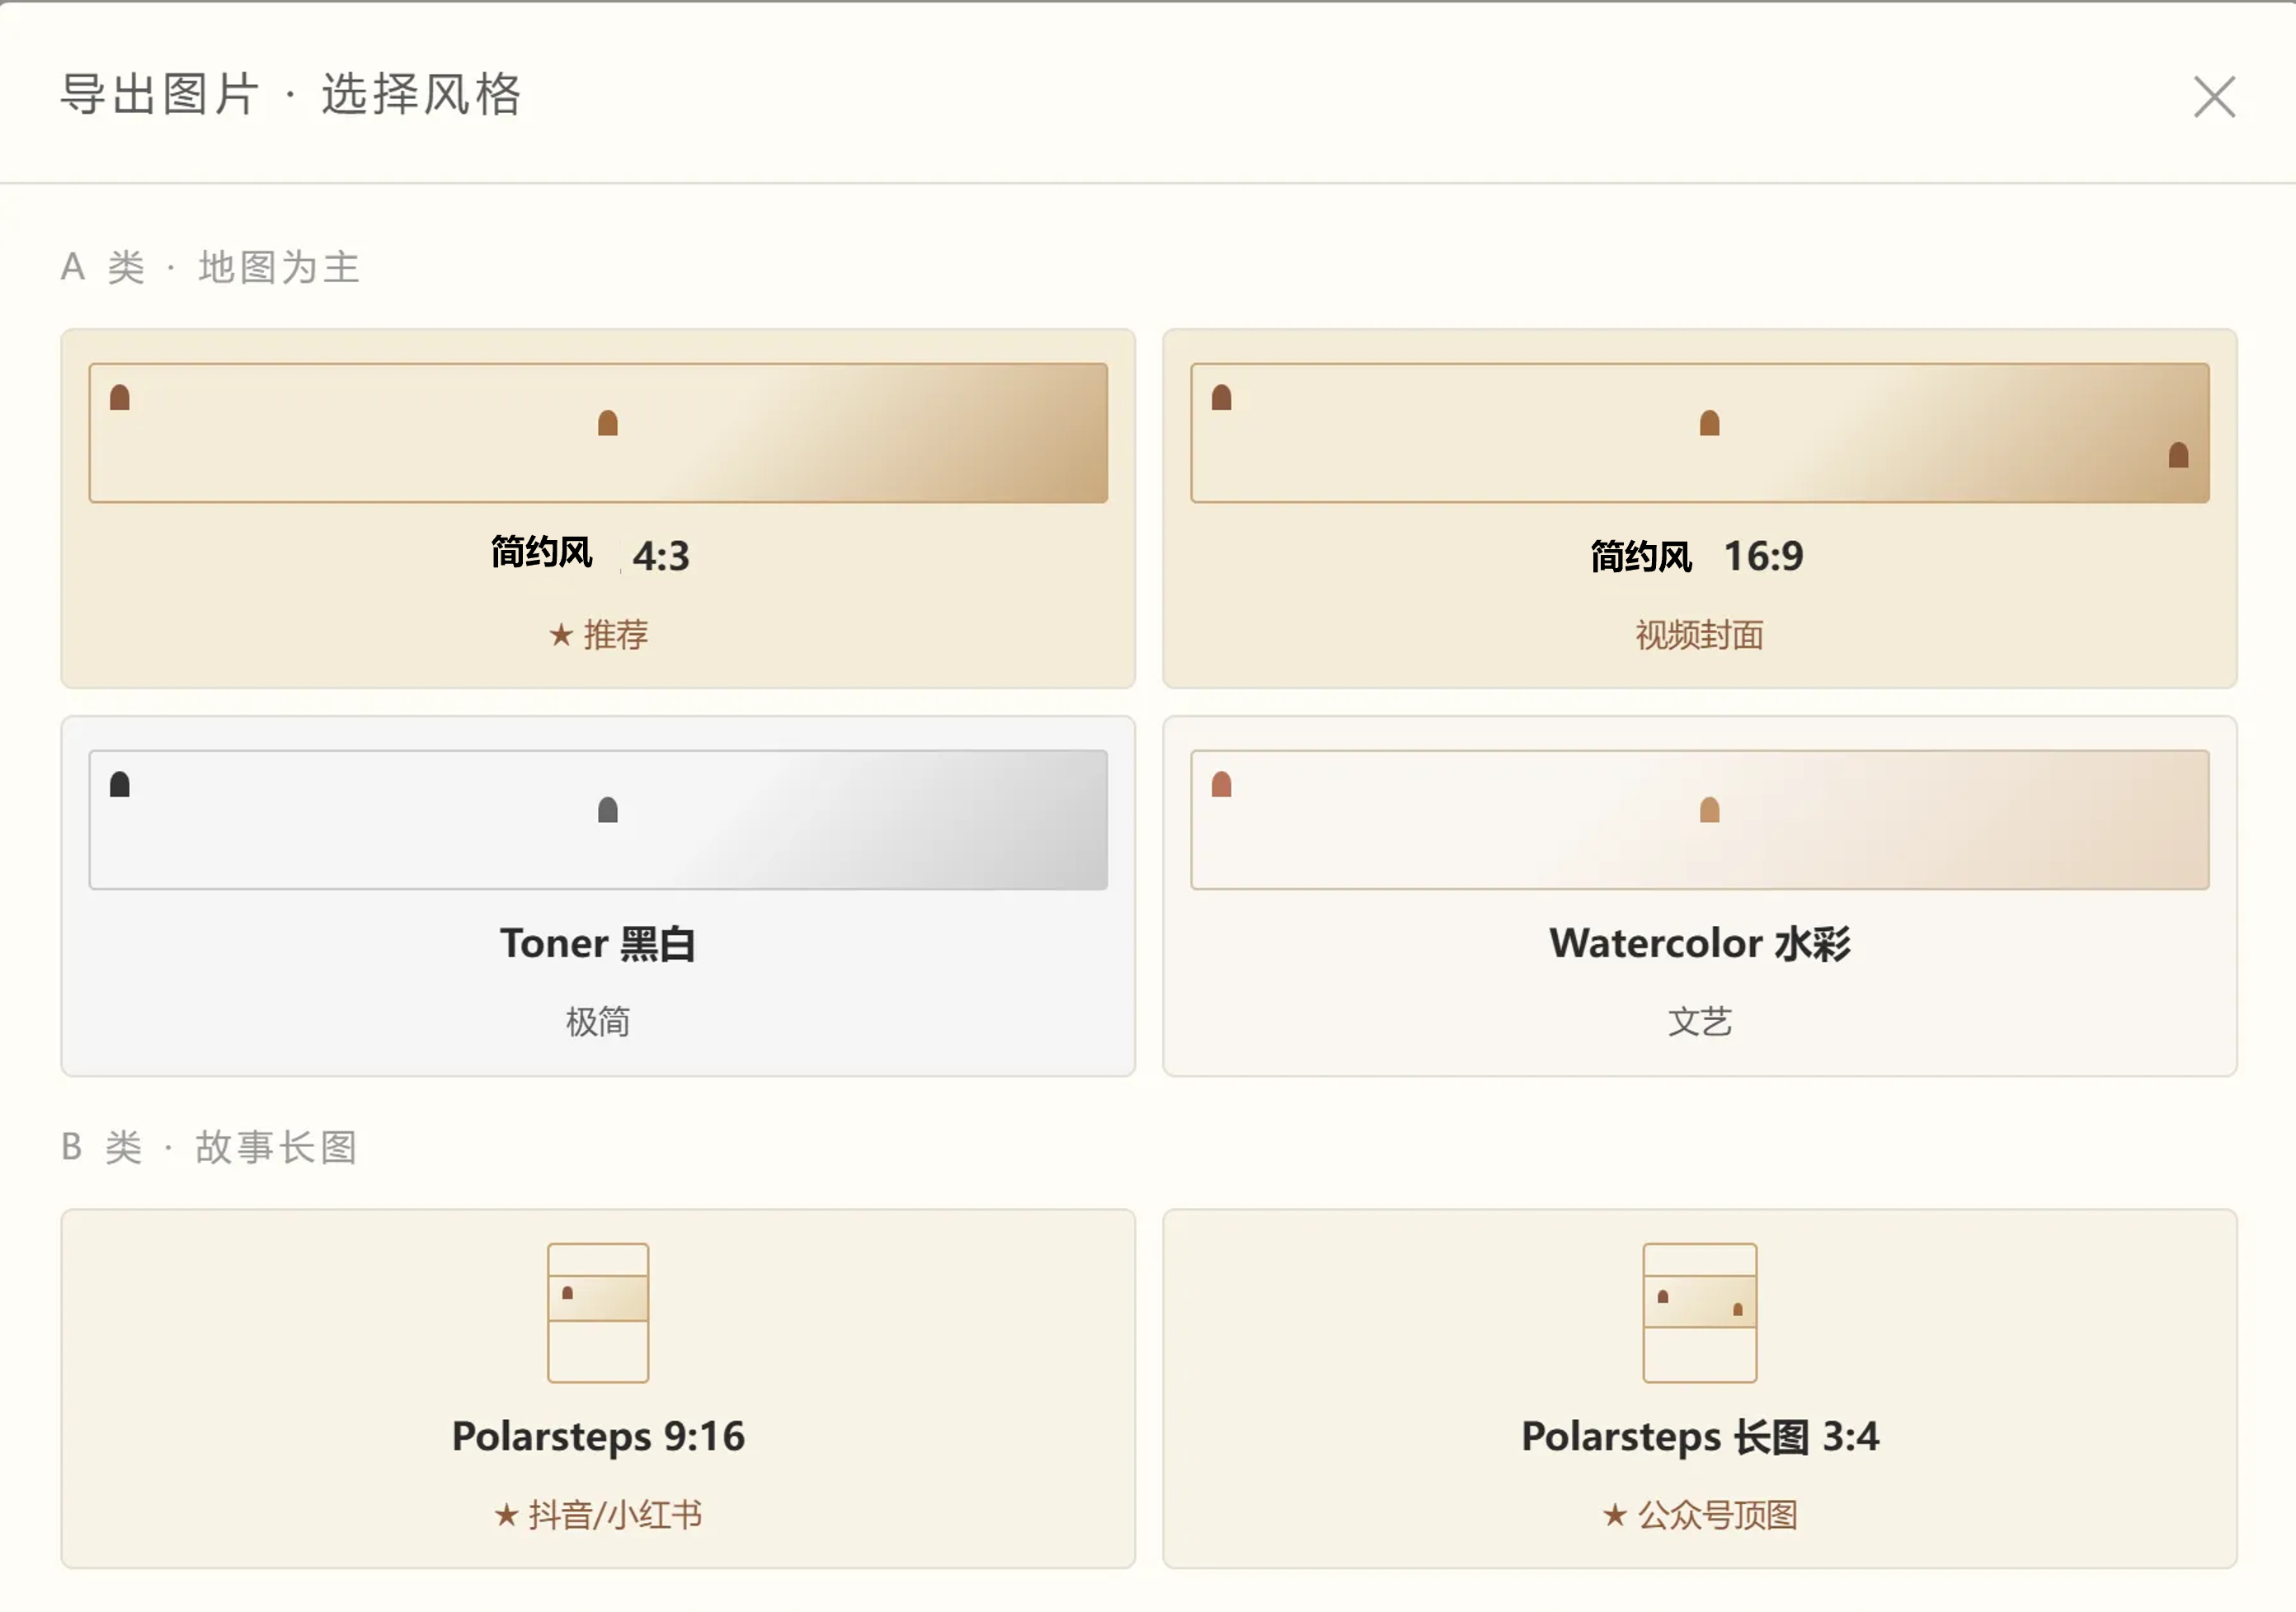
Task: Click the ★ 抖音/小红书 label
Action: (x=598, y=1515)
